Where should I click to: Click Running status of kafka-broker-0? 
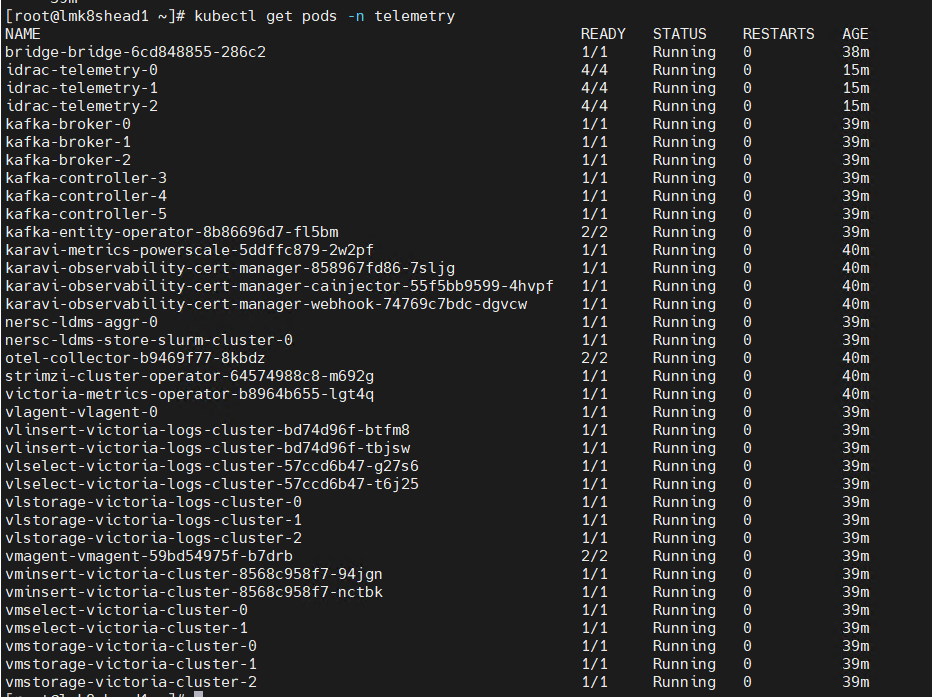coord(684,124)
